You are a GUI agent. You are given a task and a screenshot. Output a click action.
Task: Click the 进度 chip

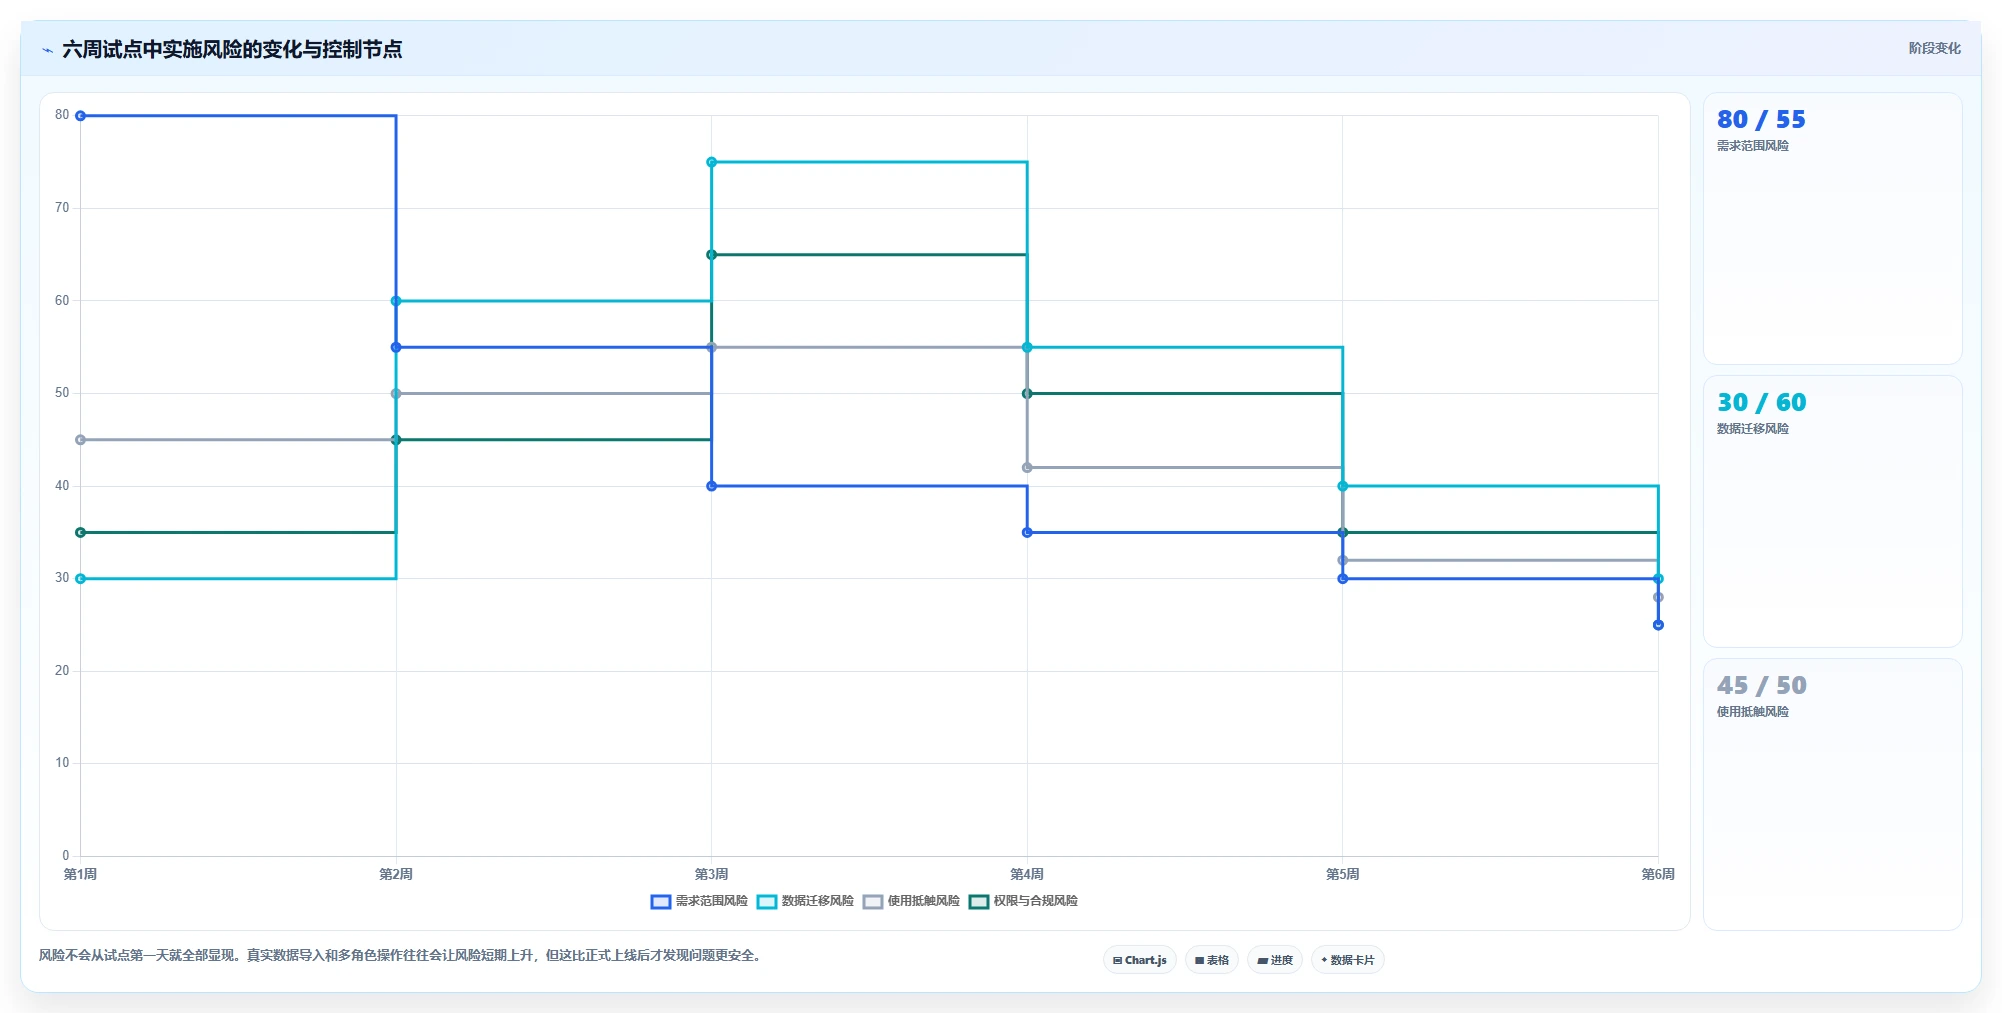coord(1275,960)
